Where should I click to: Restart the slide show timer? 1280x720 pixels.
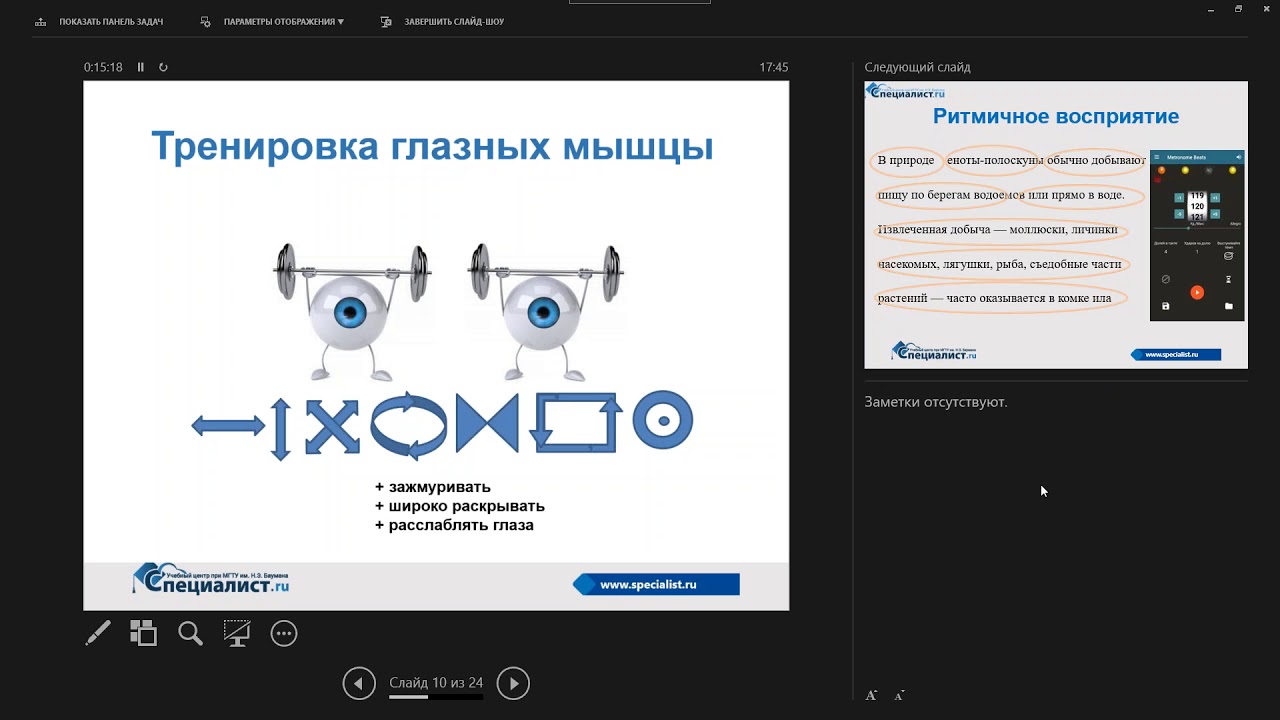tap(163, 67)
